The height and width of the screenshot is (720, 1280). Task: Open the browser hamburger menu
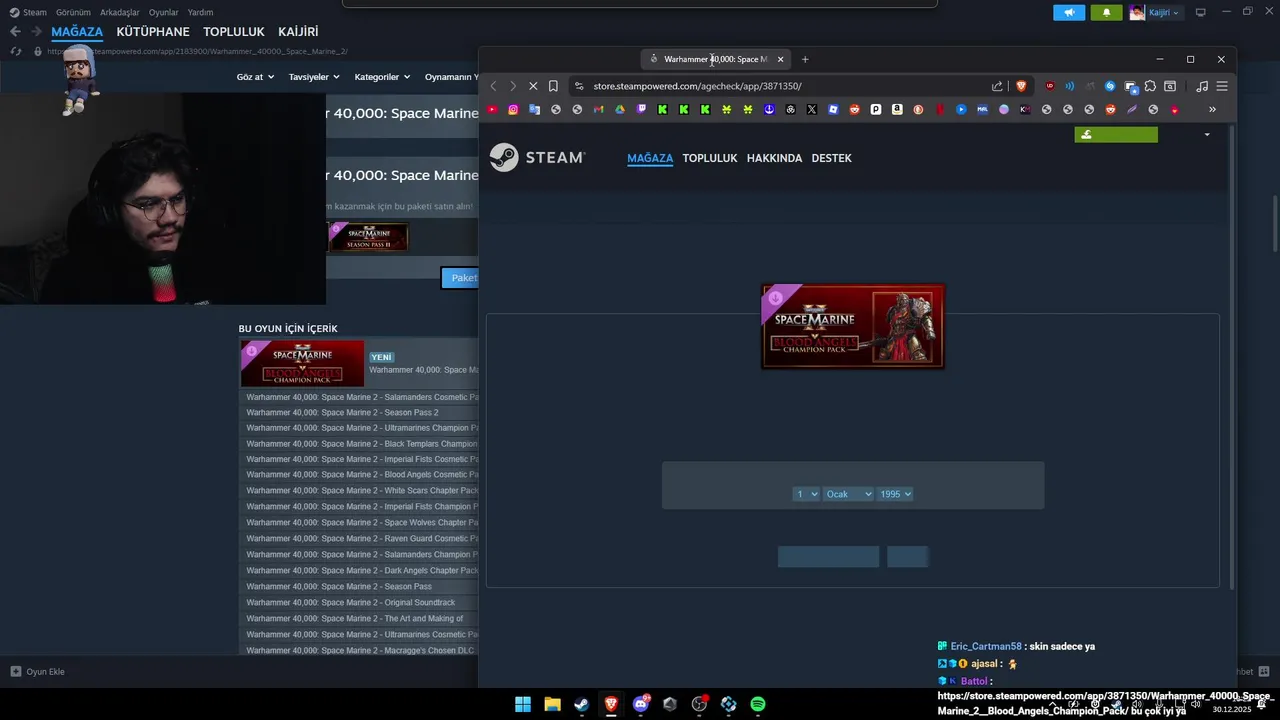click(x=1222, y=86)
